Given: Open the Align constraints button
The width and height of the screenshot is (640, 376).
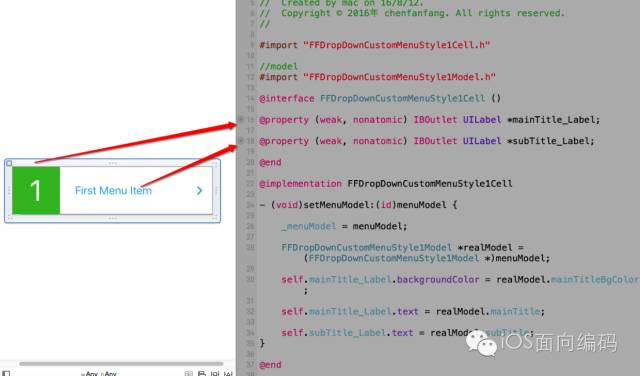Looking at the screenshot, I should click(202, 374).
